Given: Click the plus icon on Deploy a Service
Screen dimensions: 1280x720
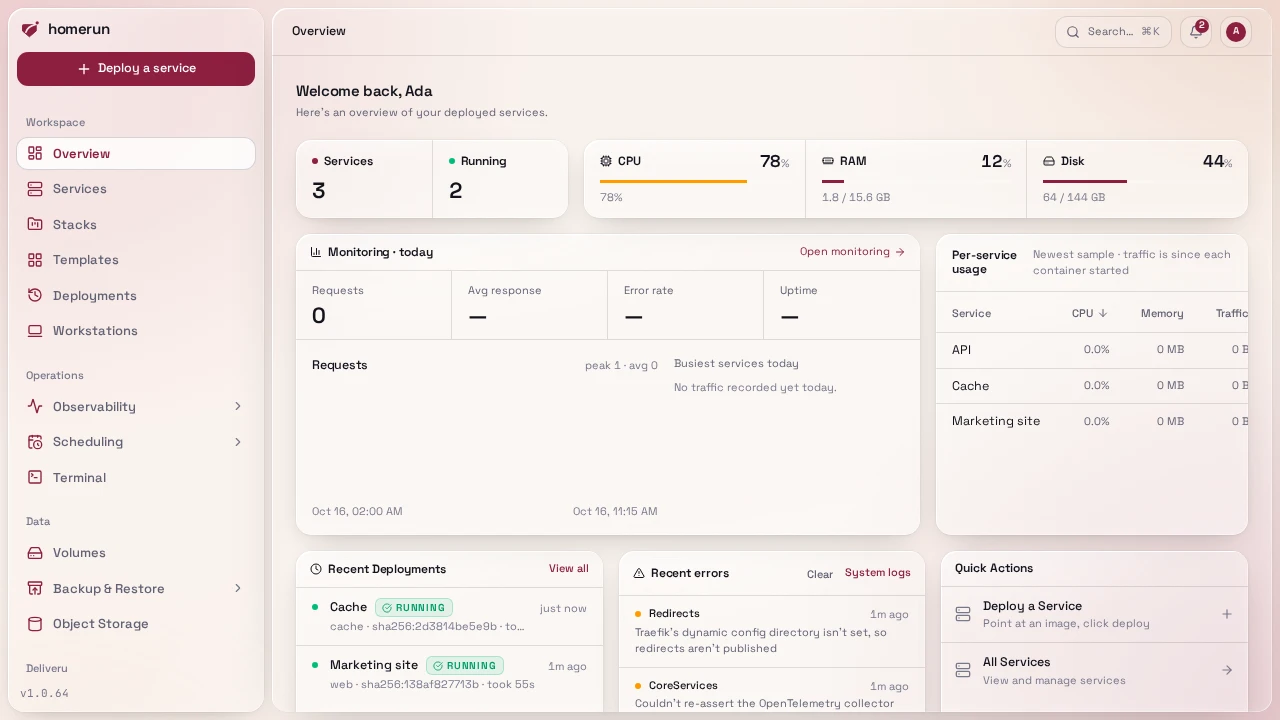Looking at the screenshot, I should [1227, 614].
